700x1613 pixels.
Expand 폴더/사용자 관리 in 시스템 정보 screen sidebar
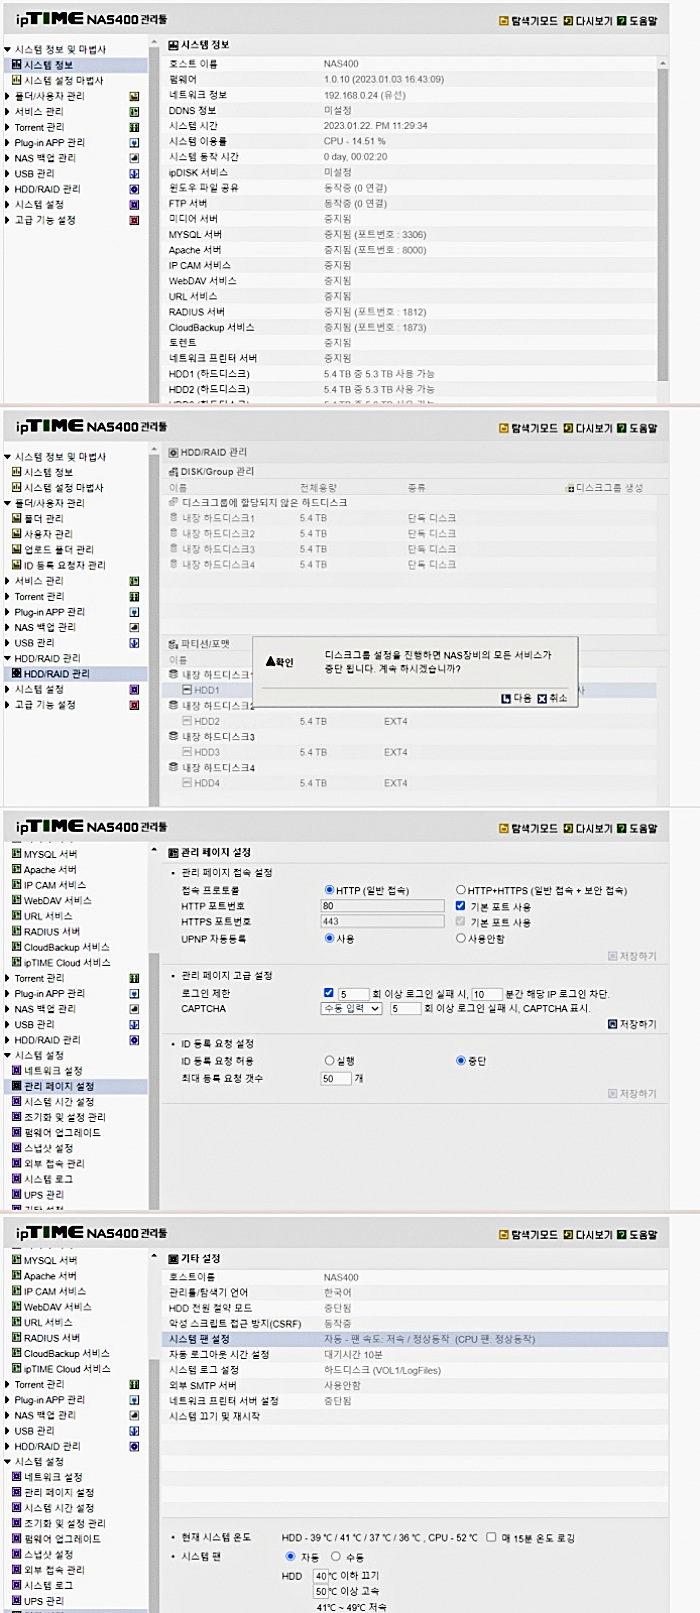click(x=7, y=97)
